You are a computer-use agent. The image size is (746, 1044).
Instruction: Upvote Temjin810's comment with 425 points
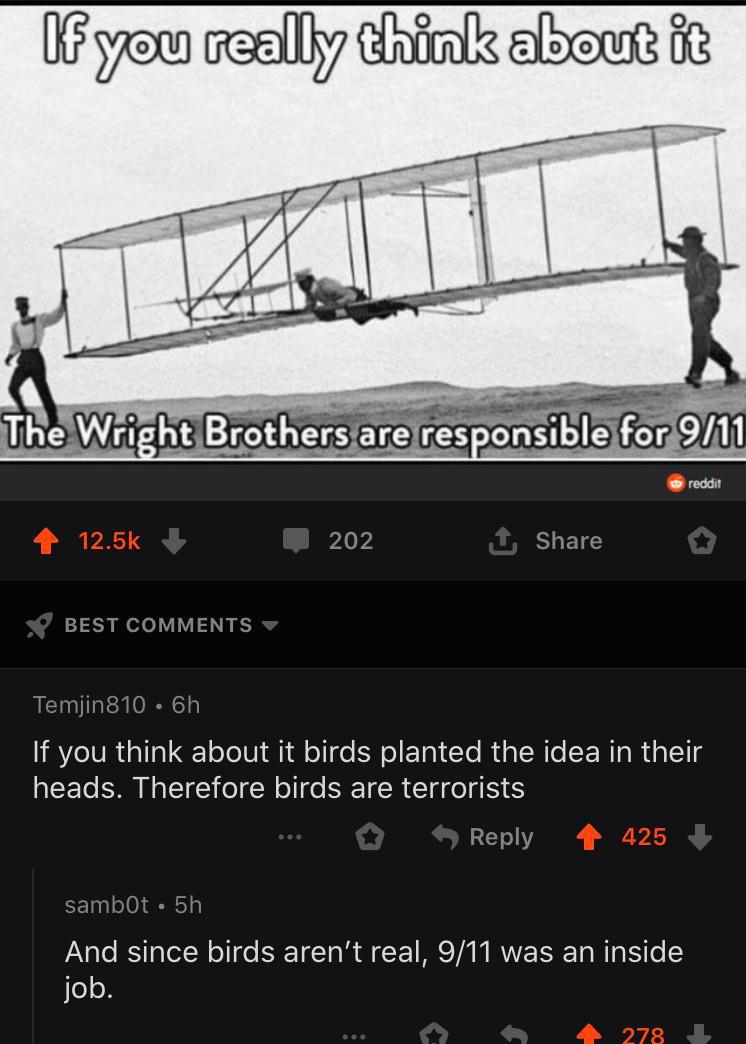(588, 837)
